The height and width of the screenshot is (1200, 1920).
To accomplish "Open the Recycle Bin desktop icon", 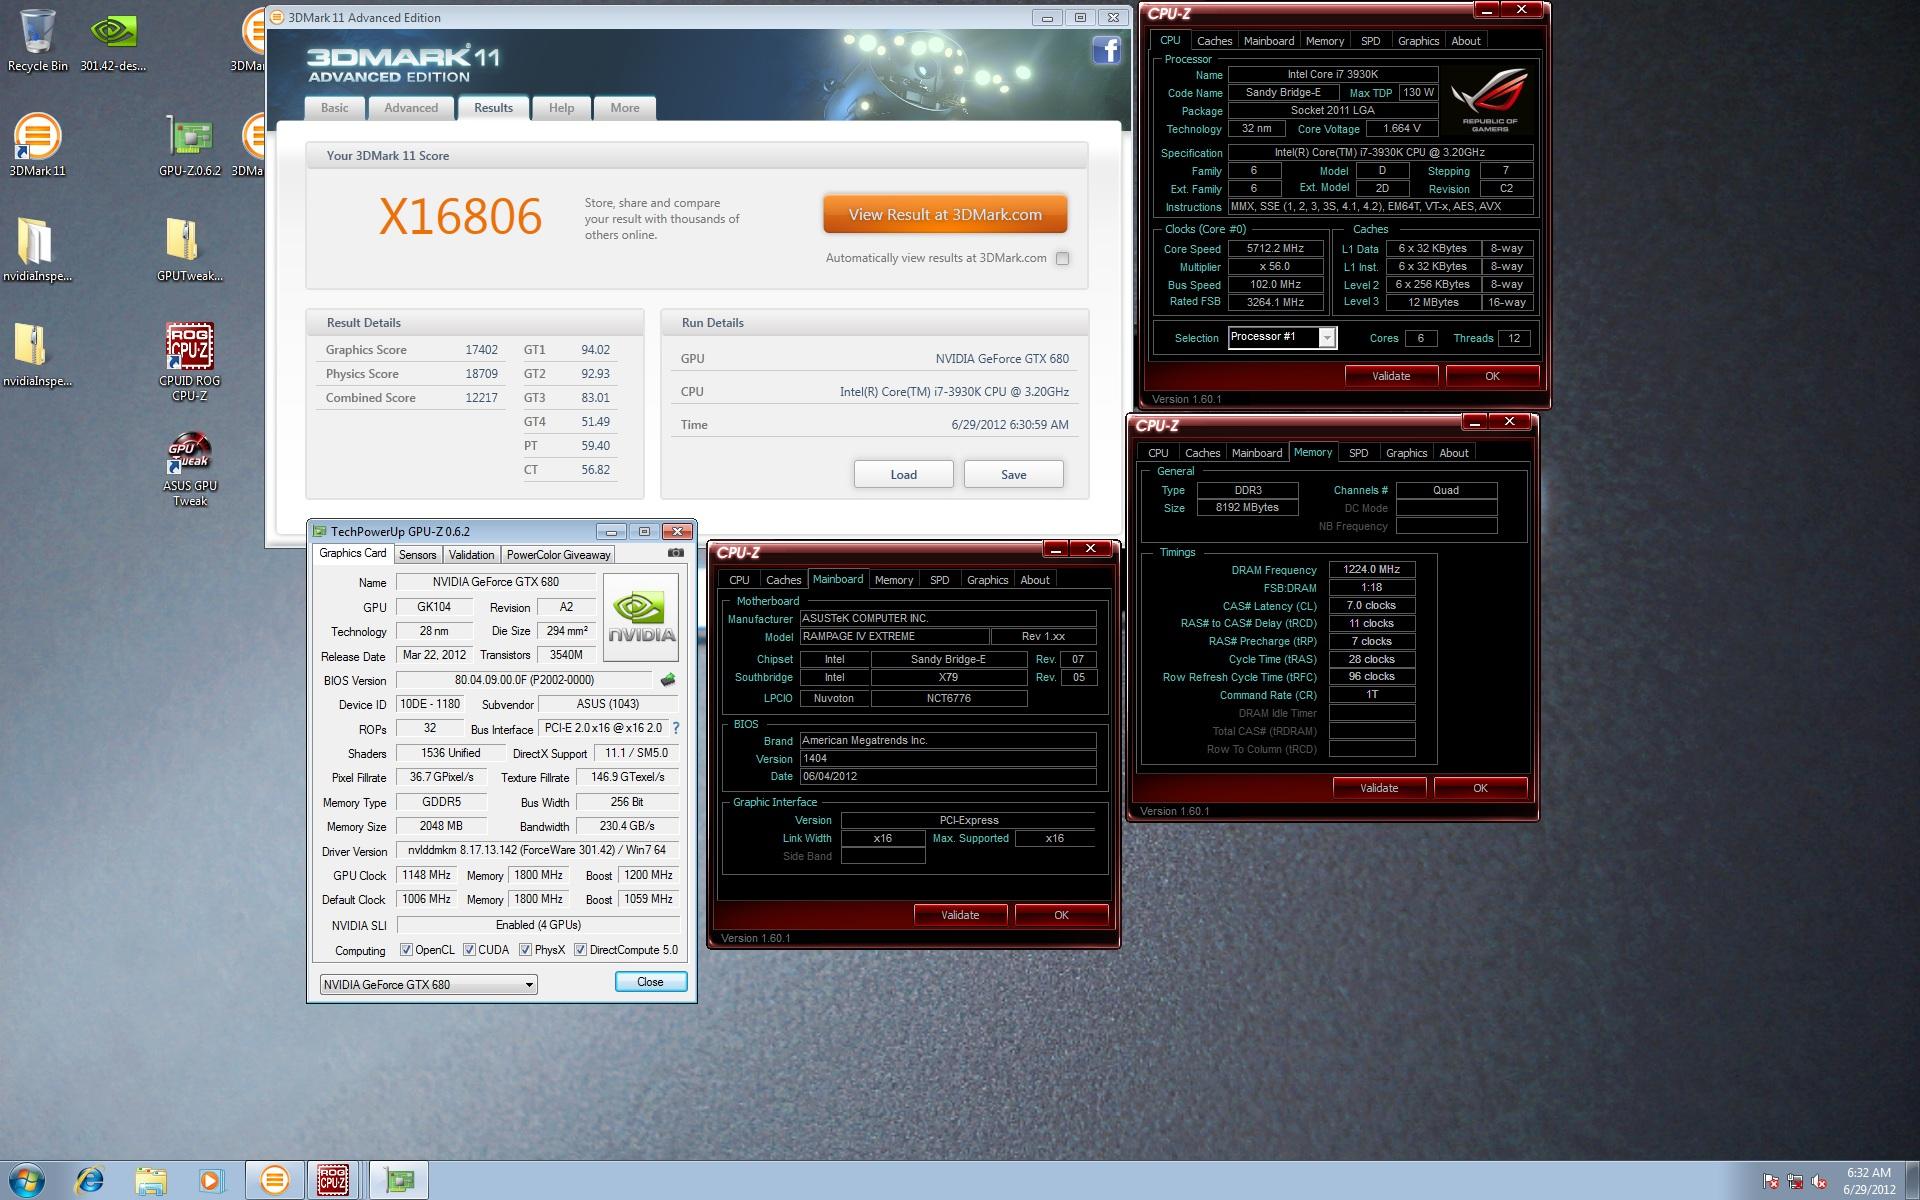I will coord(38,40).
